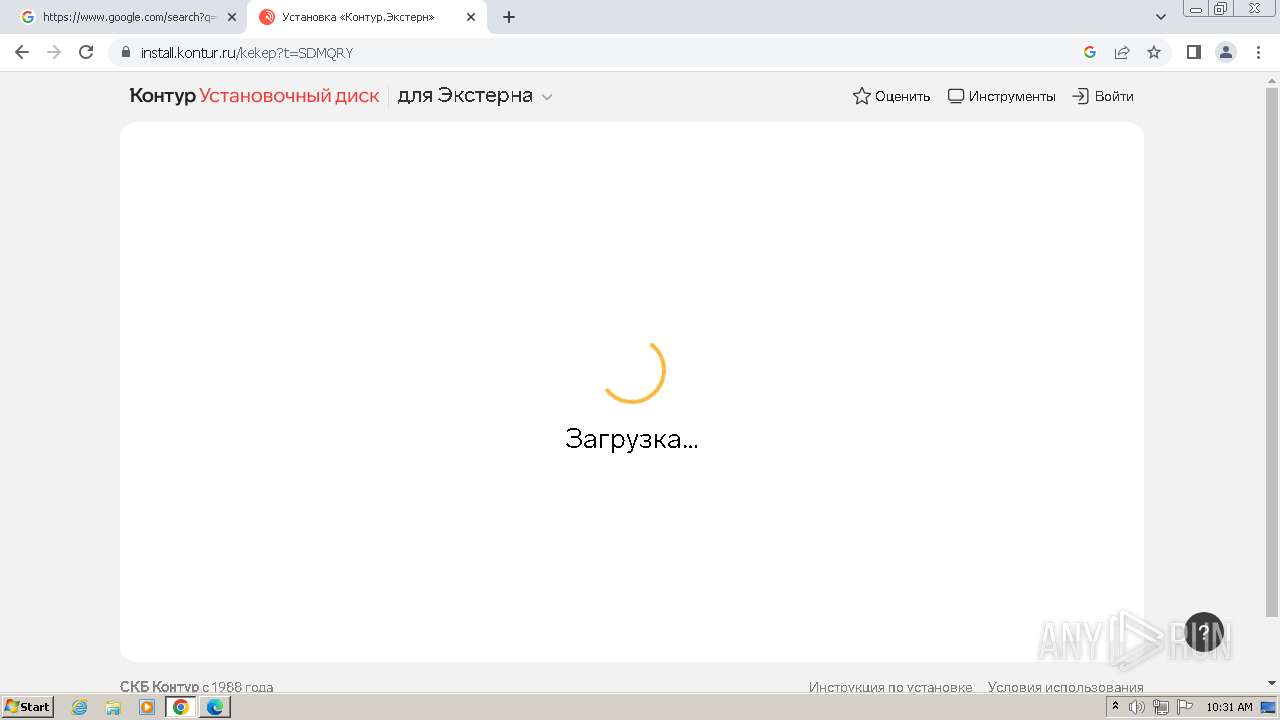Show hidden tray icons arrow

point(1115,707)
